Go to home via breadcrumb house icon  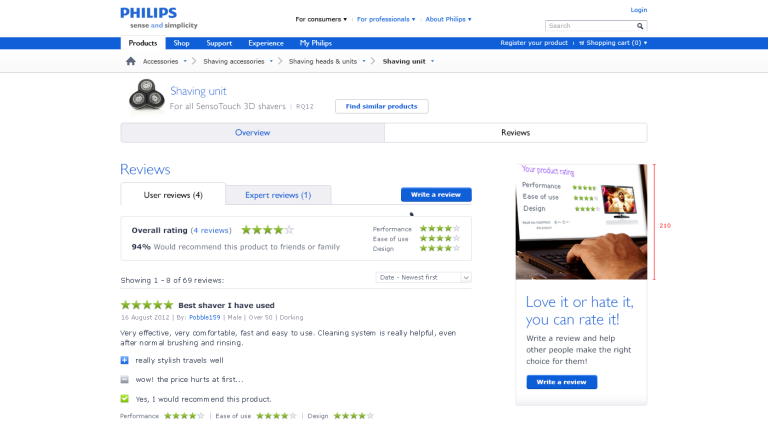131,61
